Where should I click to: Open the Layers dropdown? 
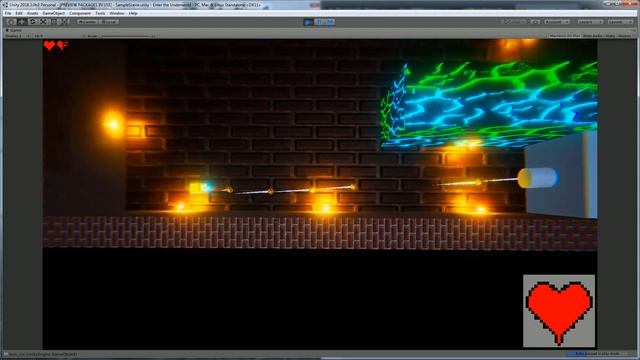click(x=590, y=22)
